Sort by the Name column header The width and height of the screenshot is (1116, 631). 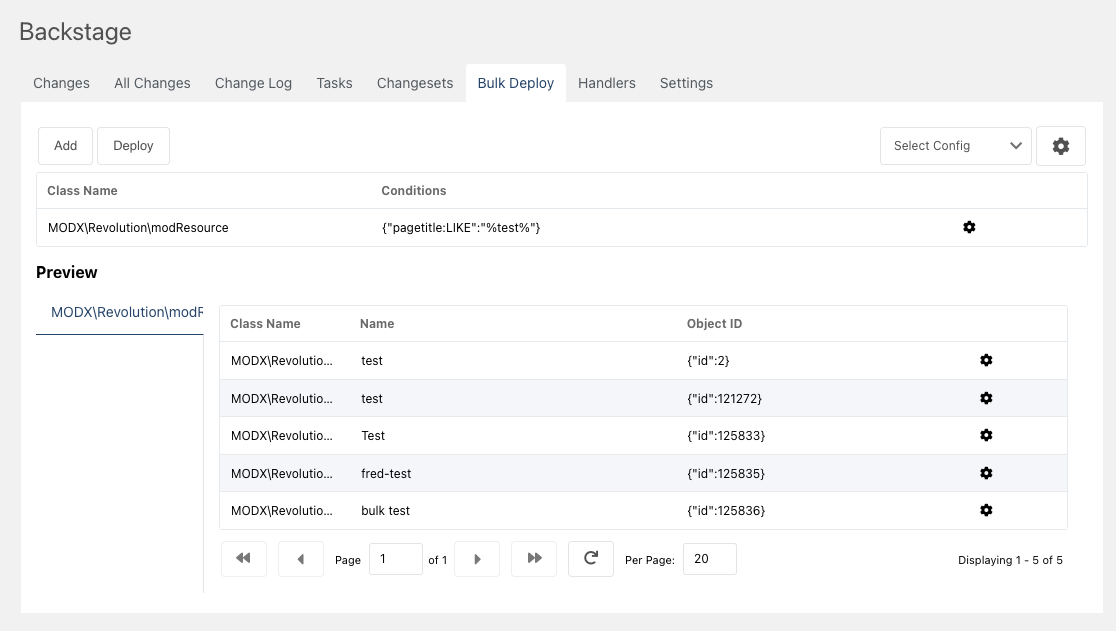click(x=377, y=324)
